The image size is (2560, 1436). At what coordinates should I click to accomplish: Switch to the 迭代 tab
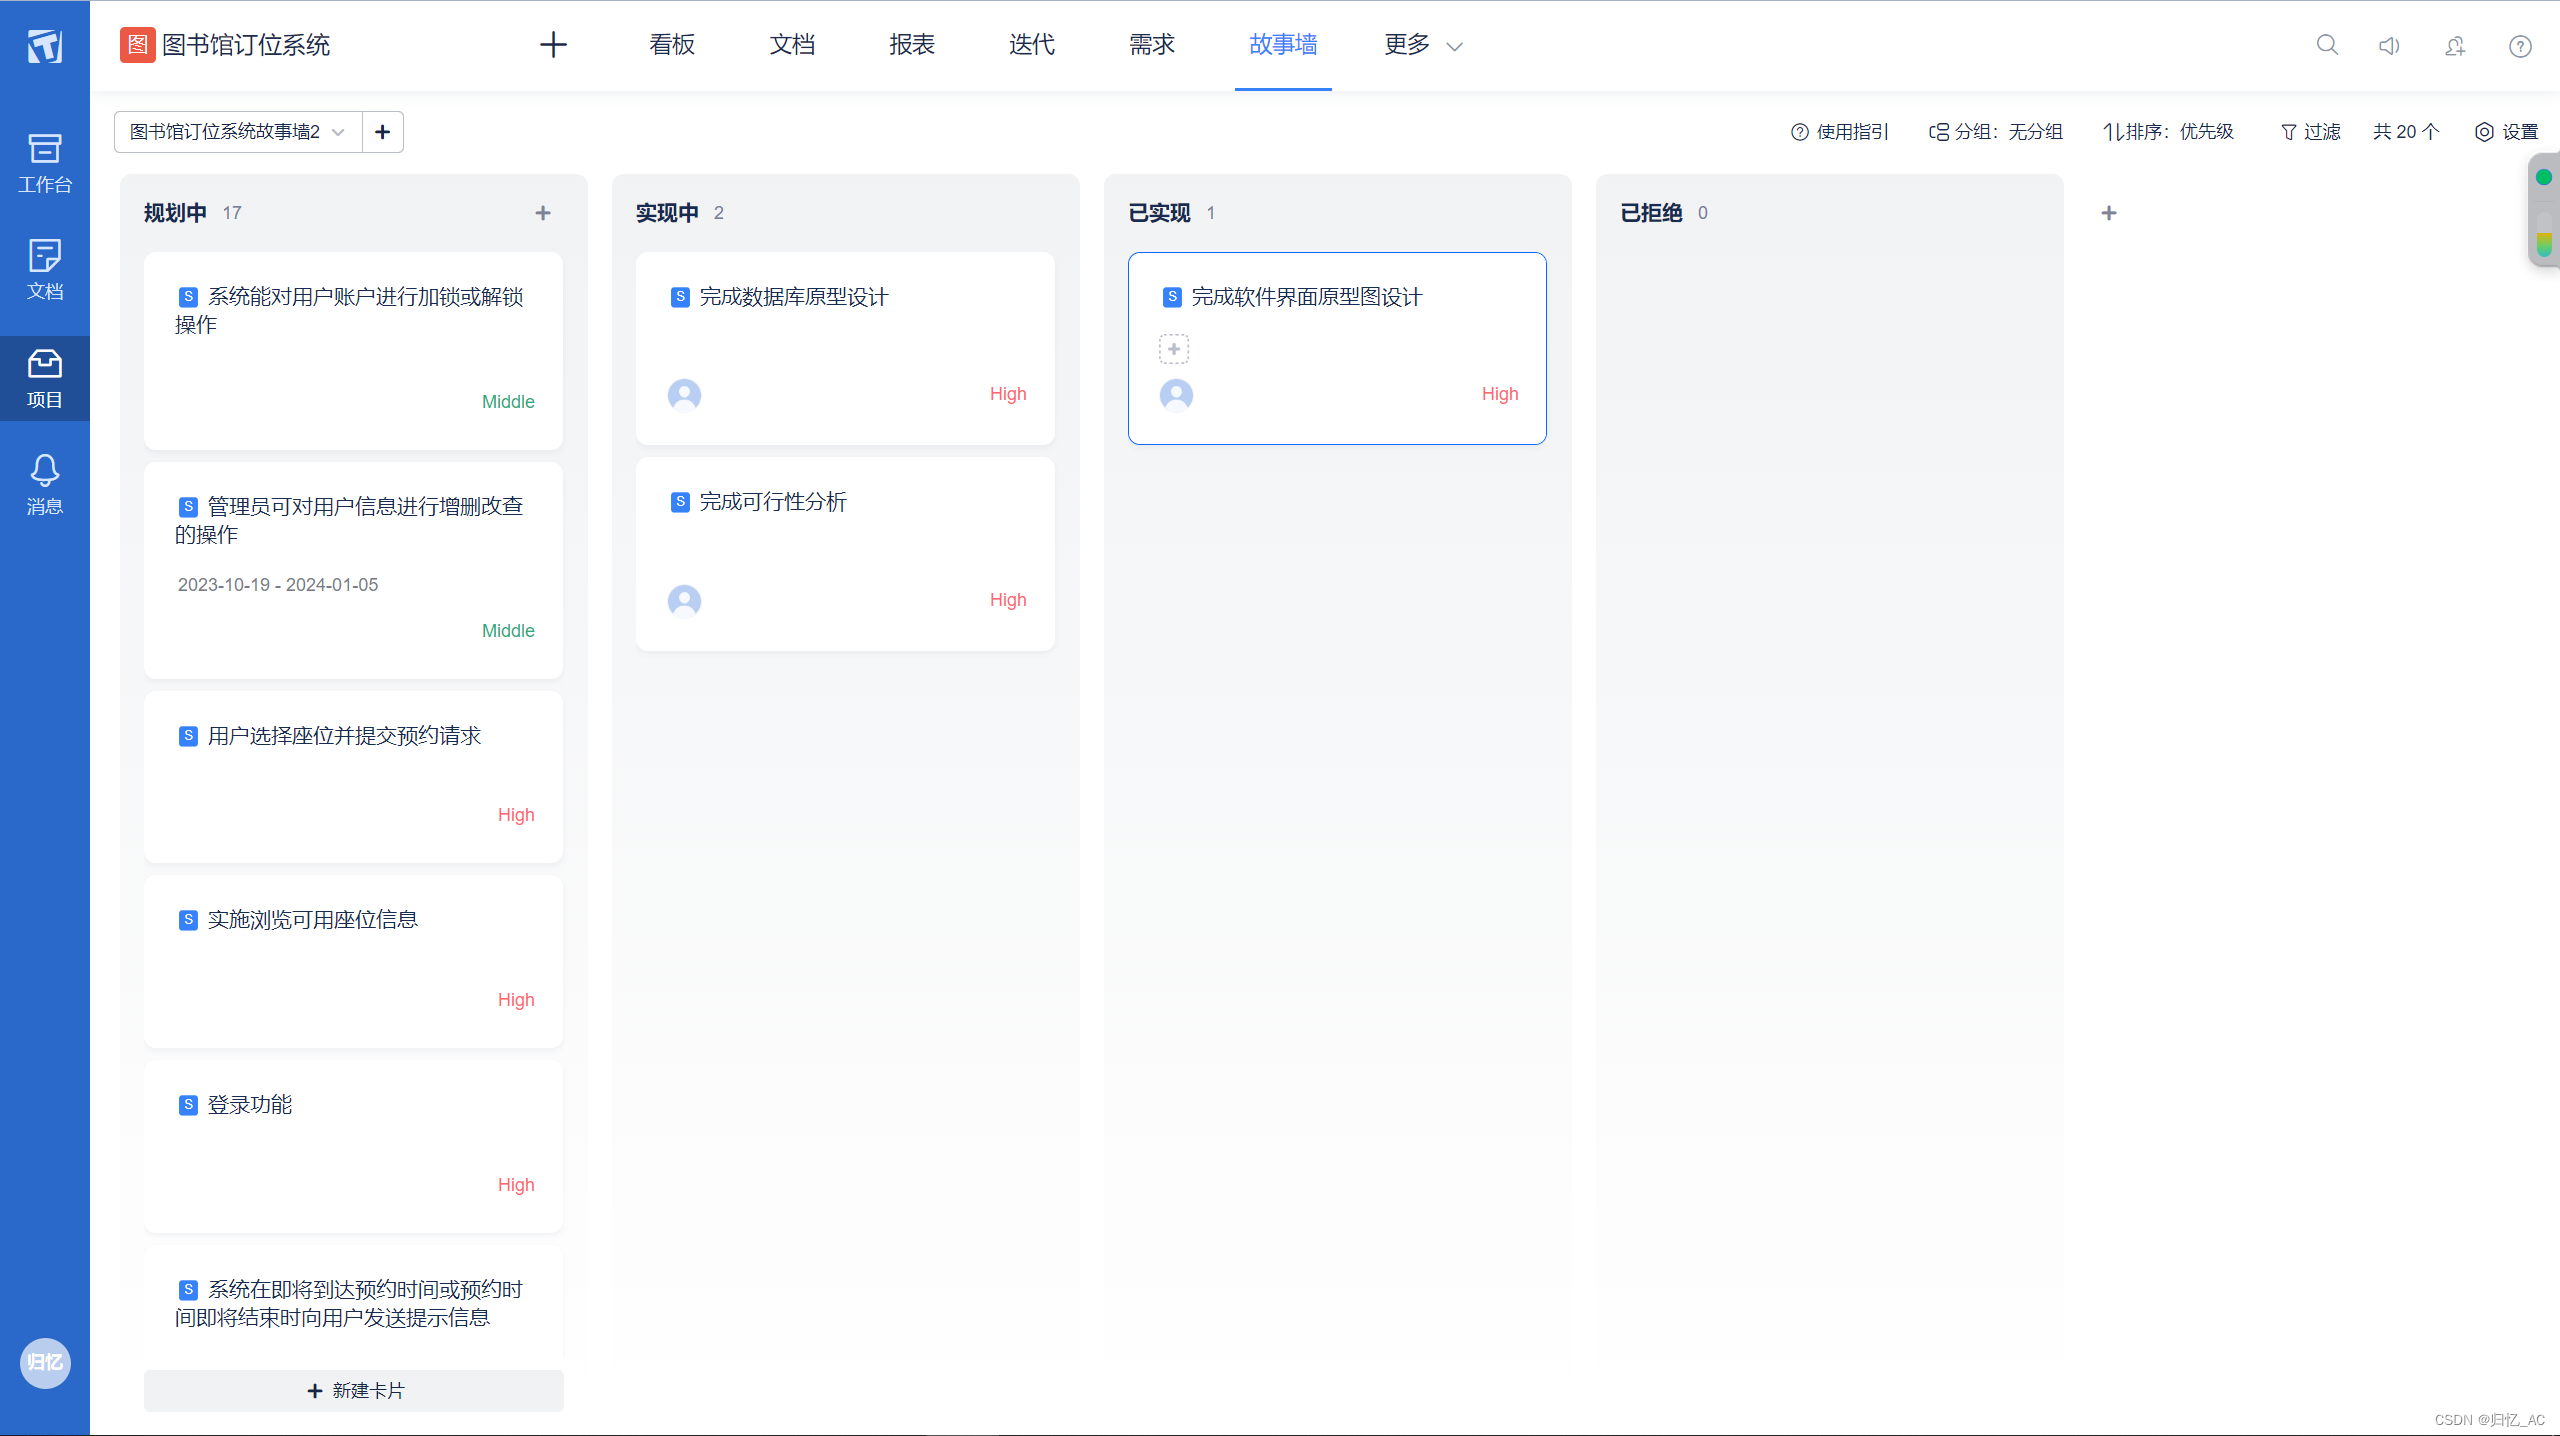coord(1032,45)
